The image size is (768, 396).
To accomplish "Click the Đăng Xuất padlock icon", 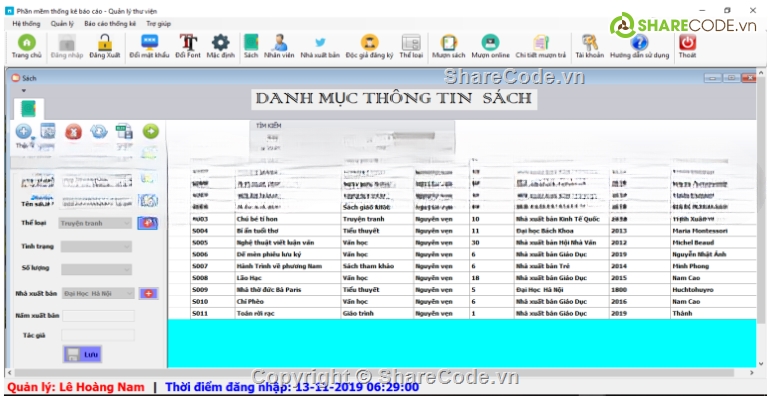I will (105, 47).
